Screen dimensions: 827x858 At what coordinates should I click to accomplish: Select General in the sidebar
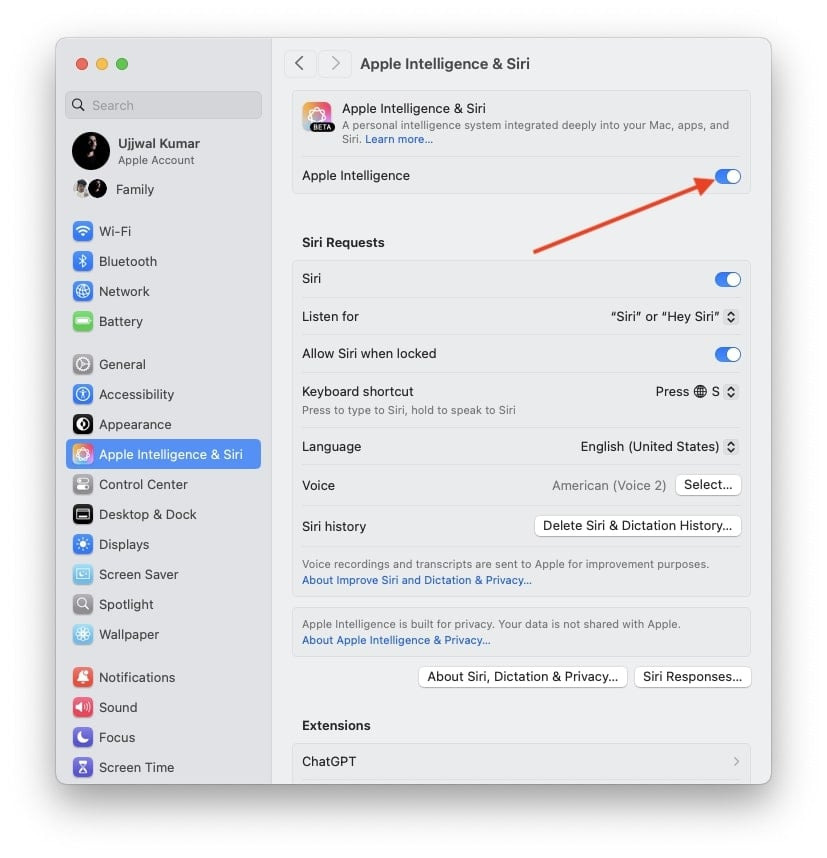click(163, 364)
